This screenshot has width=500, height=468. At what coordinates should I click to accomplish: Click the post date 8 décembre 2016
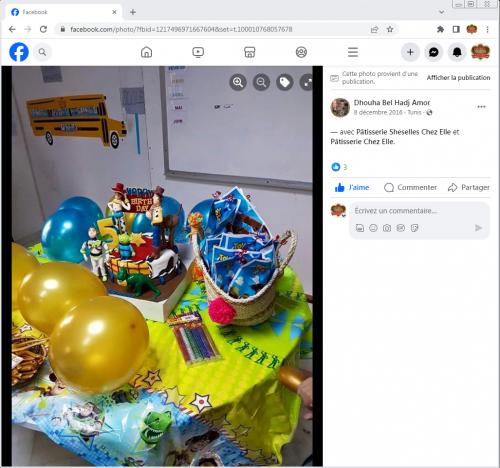(378, 112)
